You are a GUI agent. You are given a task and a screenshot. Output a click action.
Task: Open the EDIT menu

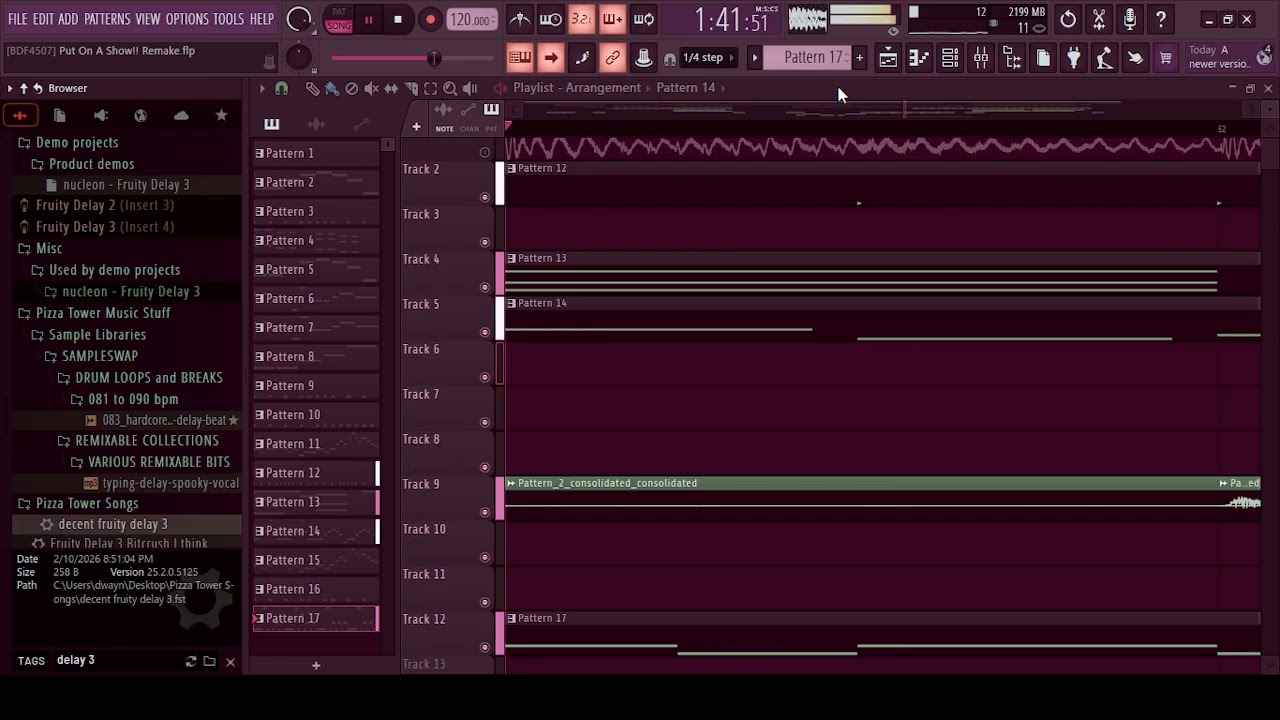[x=43, y=19]
